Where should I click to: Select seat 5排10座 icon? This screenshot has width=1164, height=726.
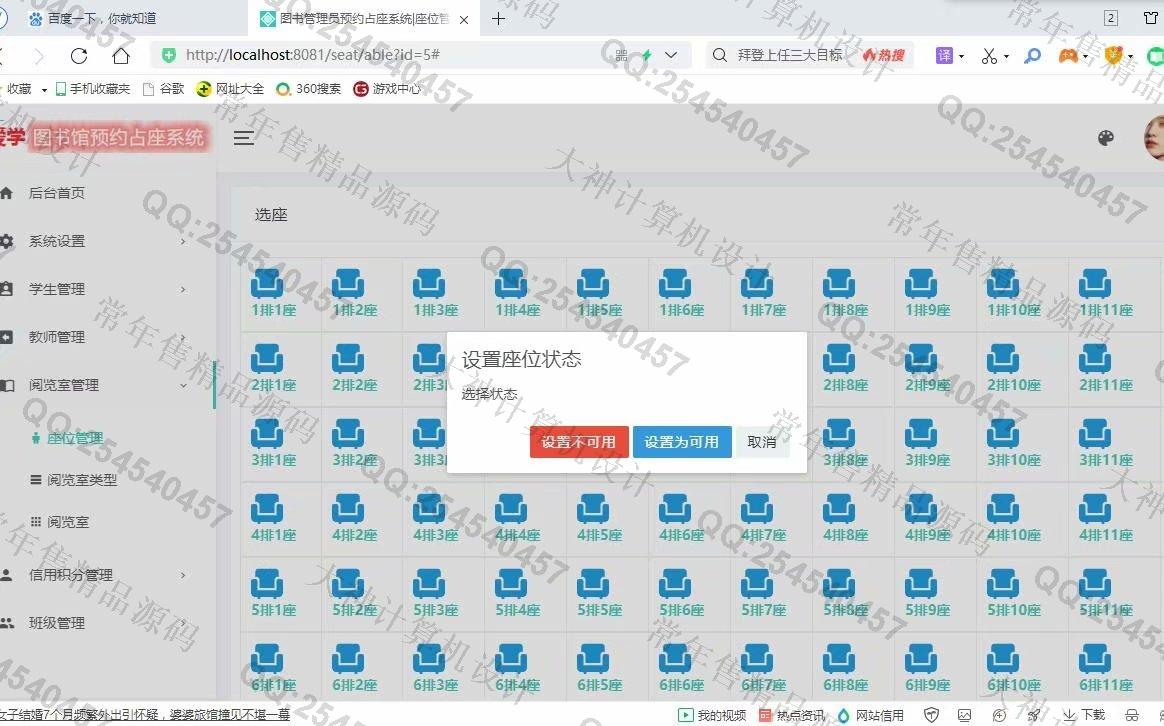point(1003,583)
